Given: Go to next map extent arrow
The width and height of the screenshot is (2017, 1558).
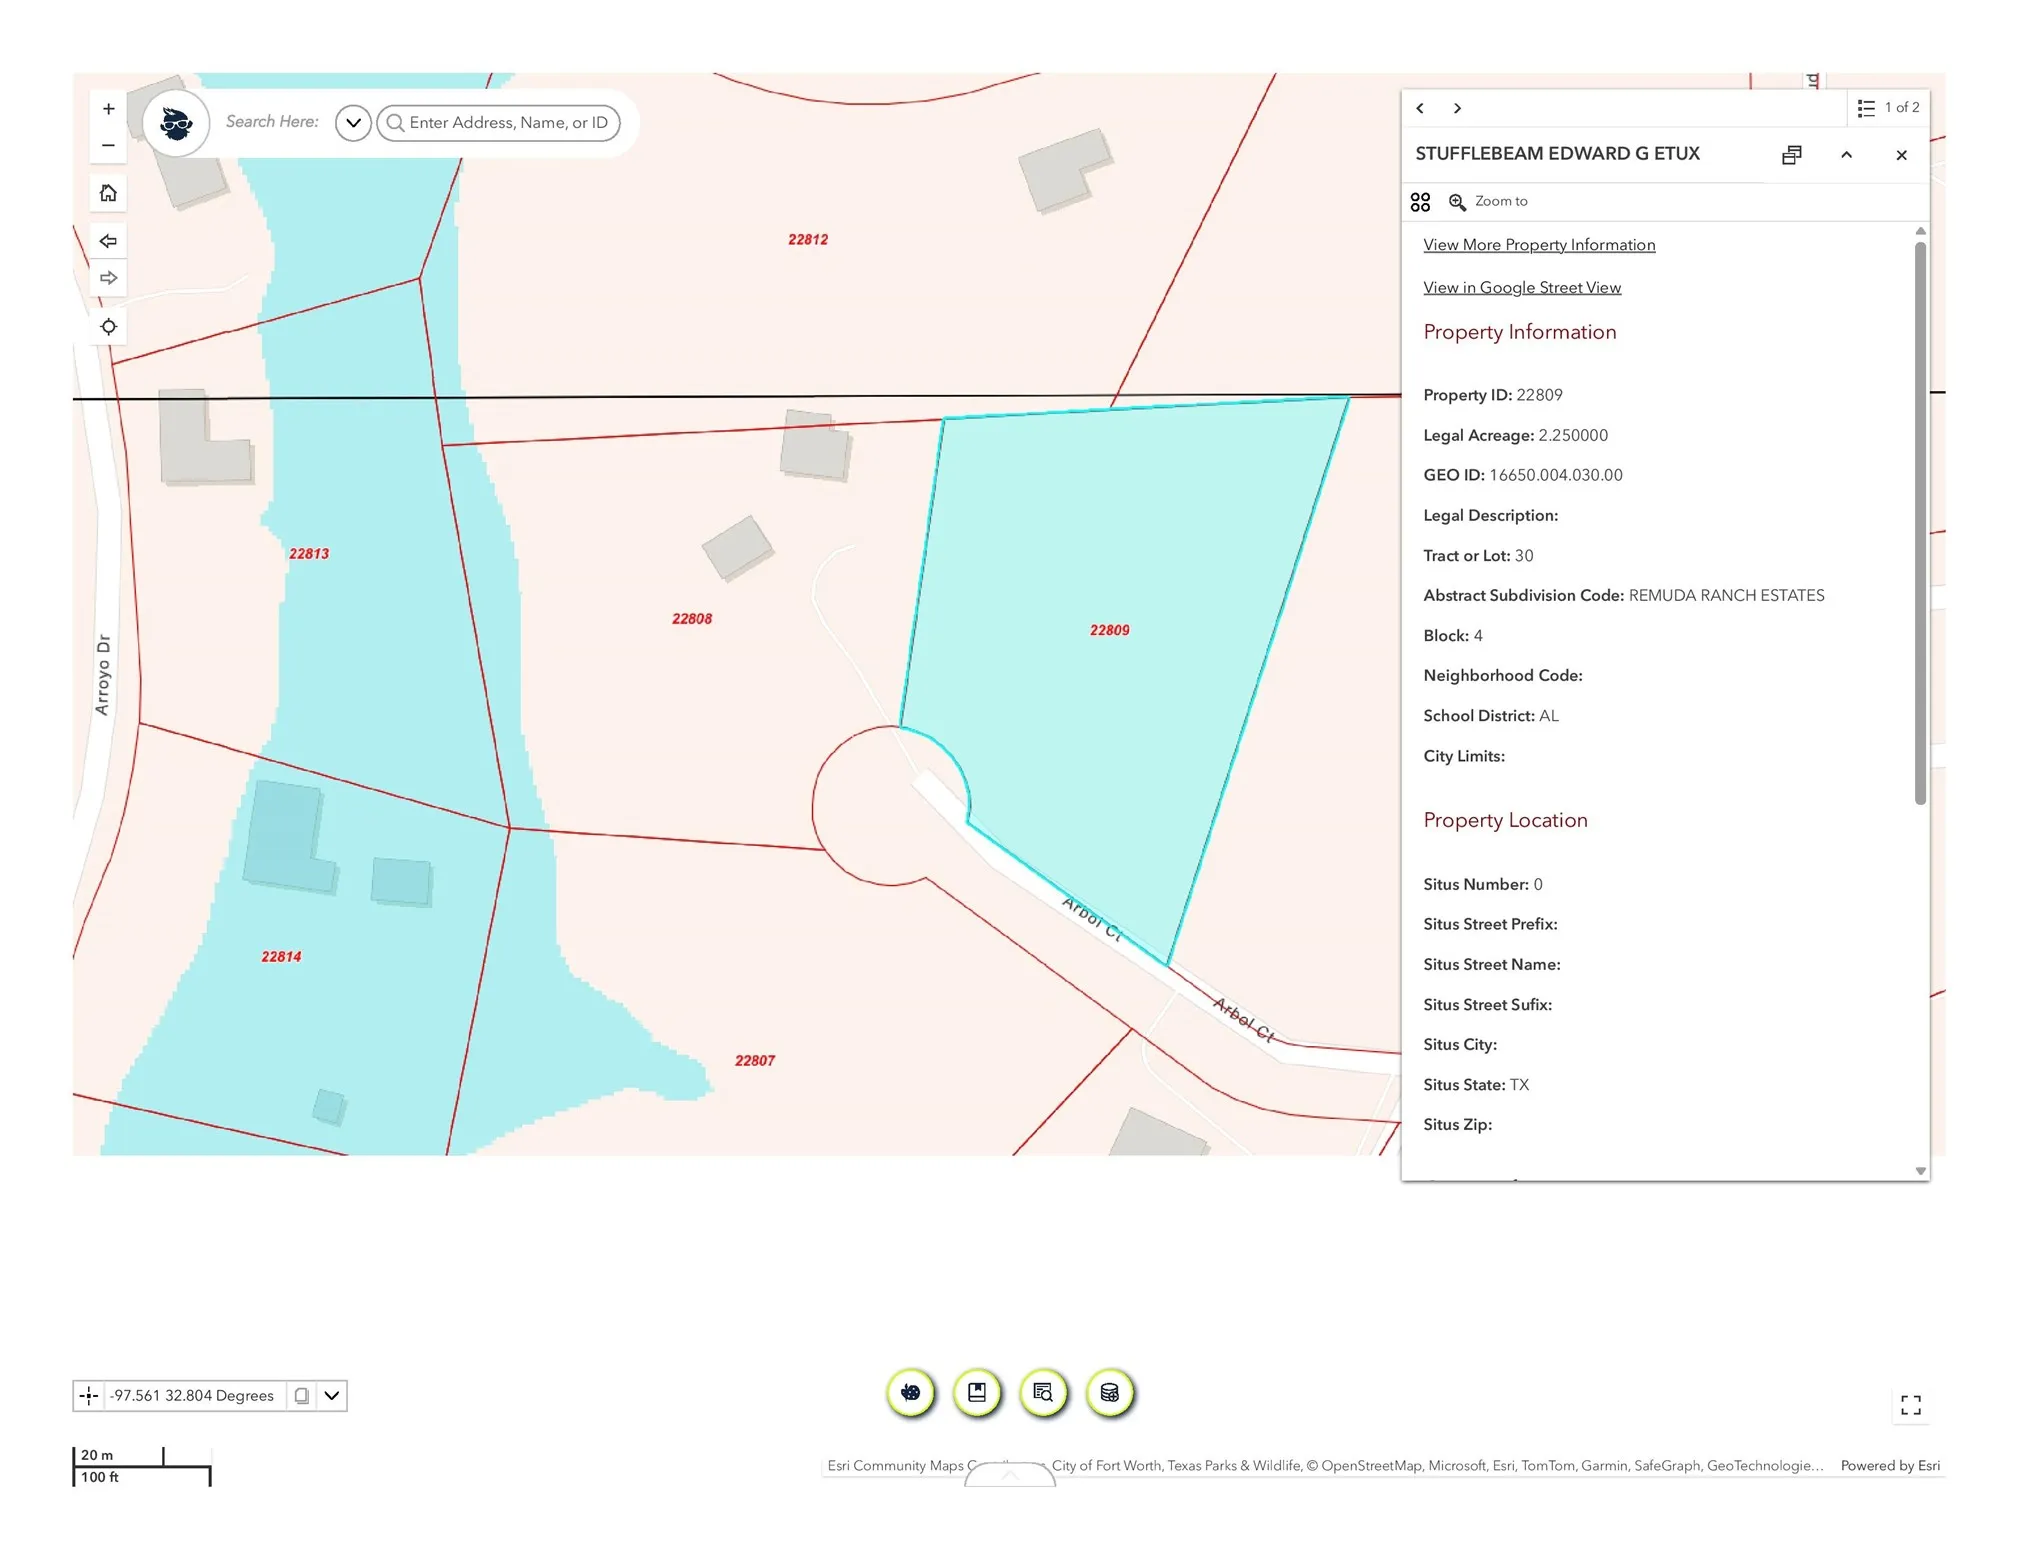Looking at the screenshot, I should tap(108, 278).
